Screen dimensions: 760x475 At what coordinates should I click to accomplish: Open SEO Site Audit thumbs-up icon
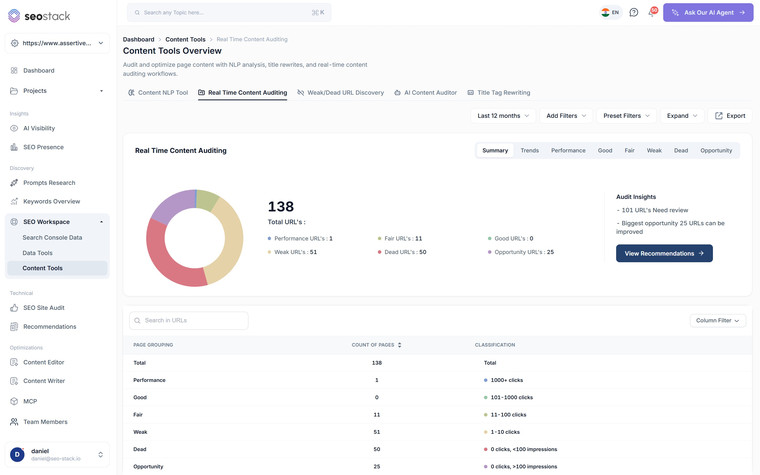pos(14,308)
